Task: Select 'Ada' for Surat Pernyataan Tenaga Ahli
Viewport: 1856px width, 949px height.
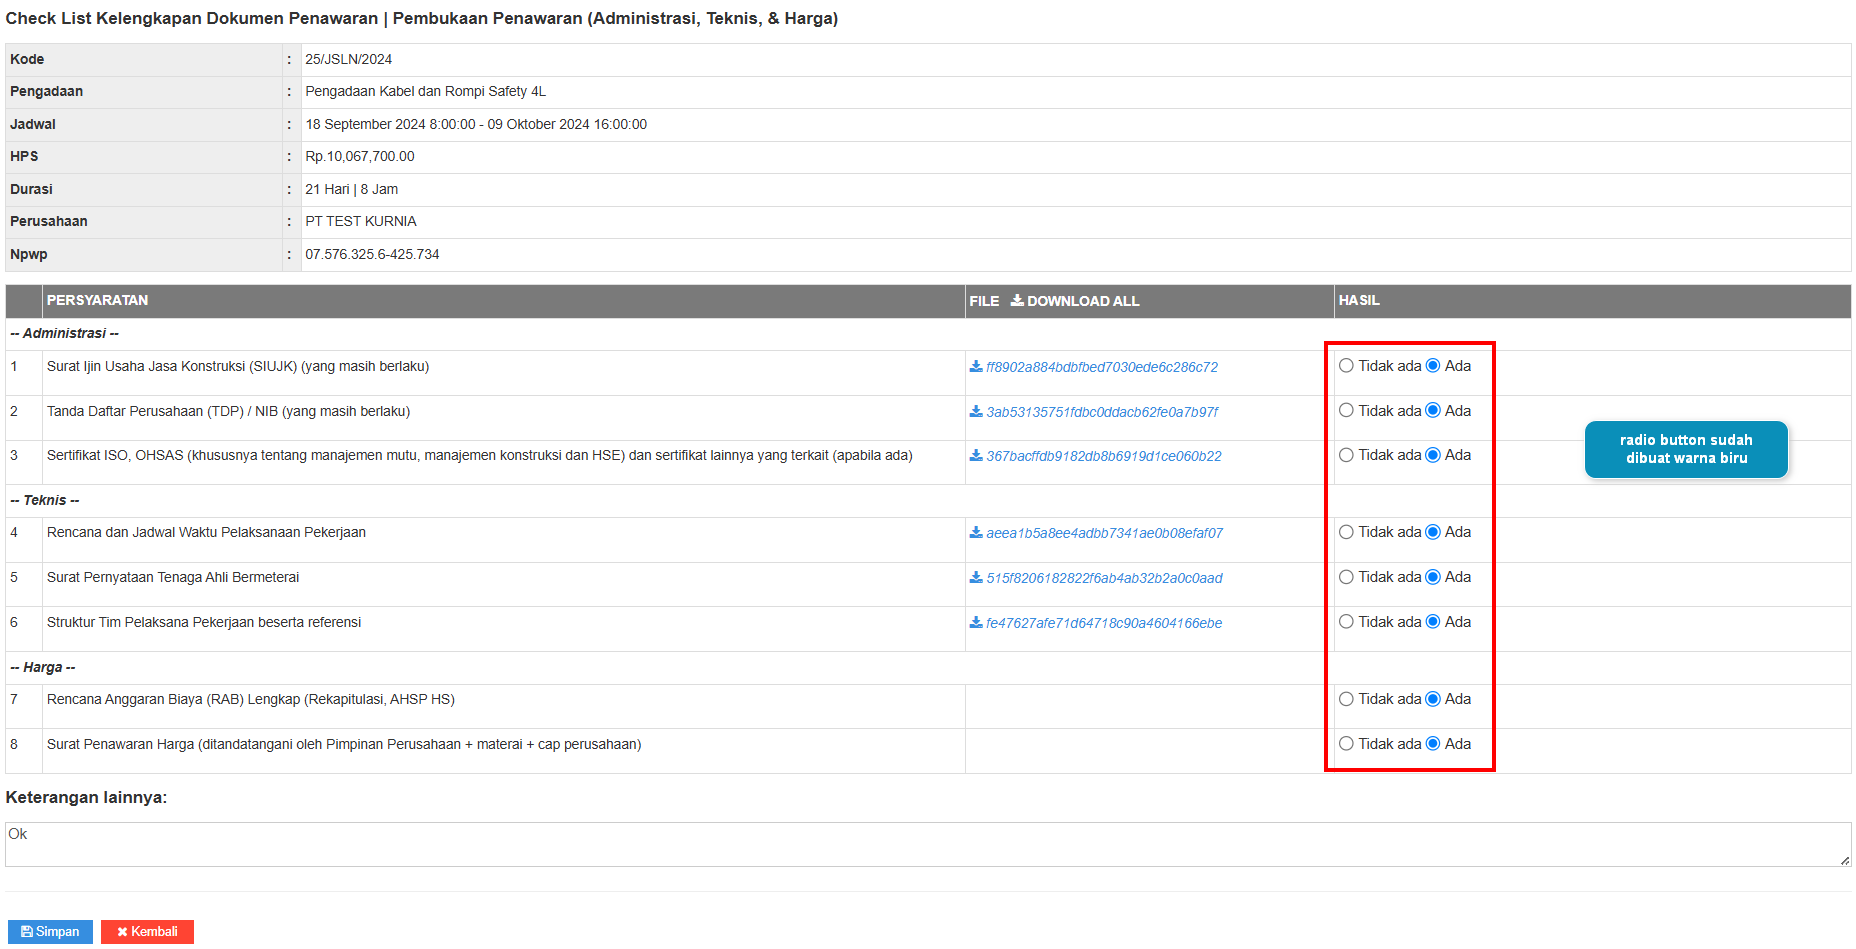Action: click(x=1433, y=577)
